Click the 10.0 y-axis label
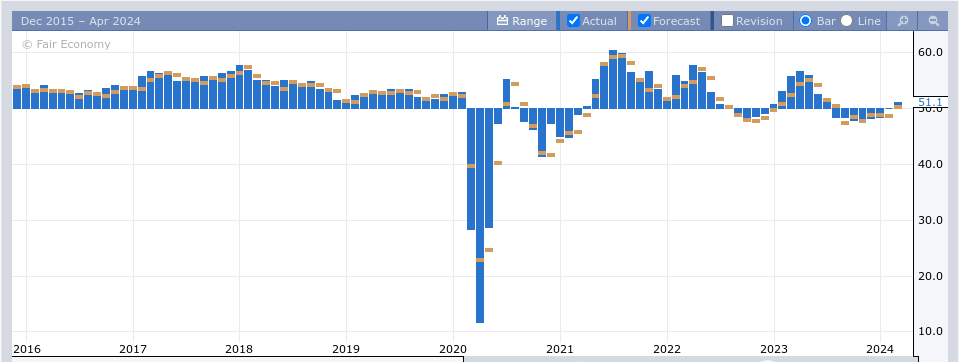959x362 pixels. point(930,331)
